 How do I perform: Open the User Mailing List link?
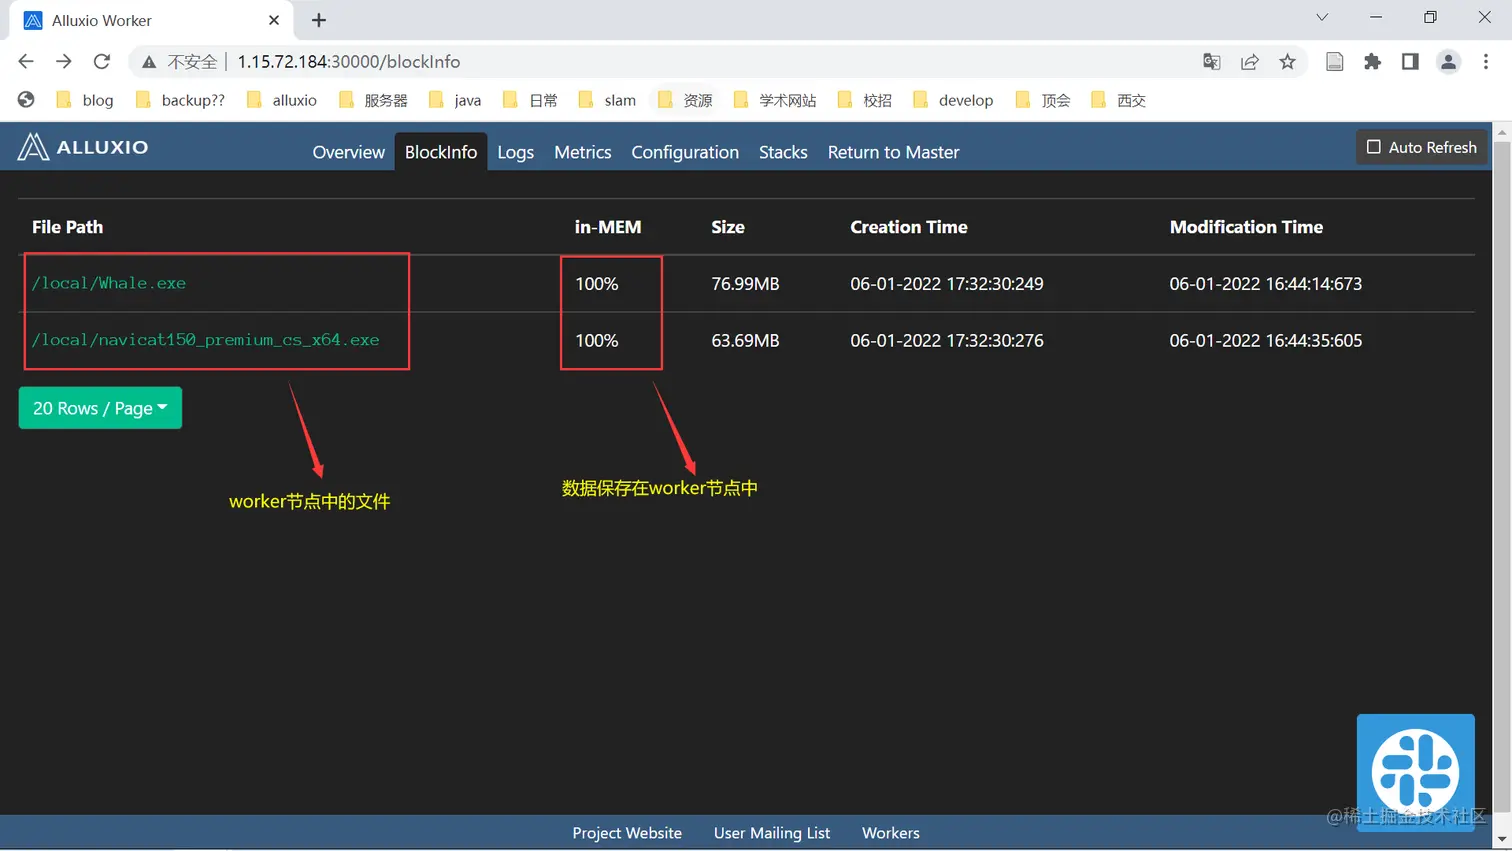point(772,833)
